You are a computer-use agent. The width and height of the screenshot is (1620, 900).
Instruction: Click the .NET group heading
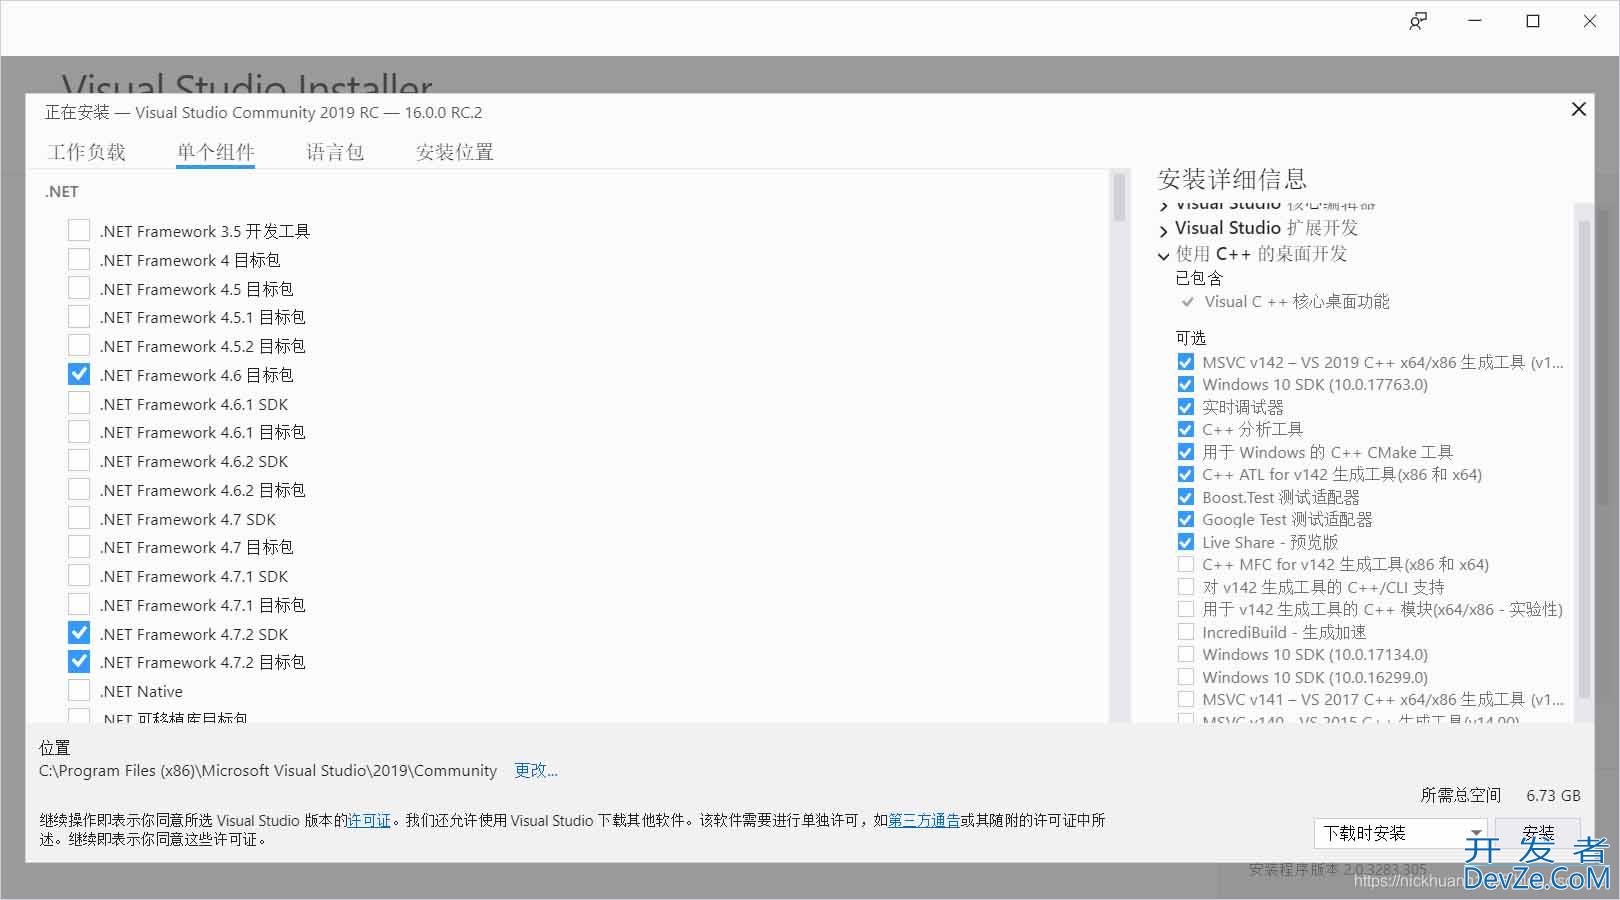pos(61,191)
